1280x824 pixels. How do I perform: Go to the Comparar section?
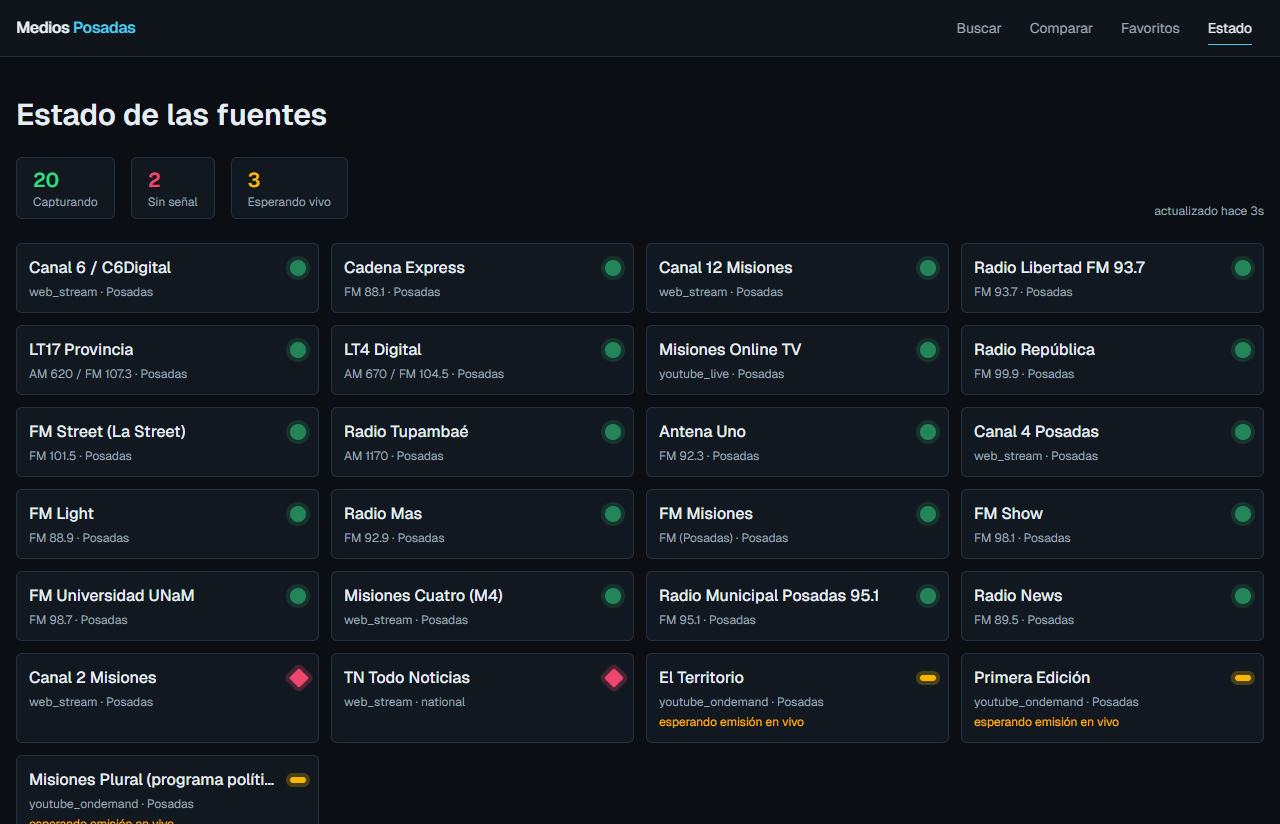click(x=1061, y=28)
